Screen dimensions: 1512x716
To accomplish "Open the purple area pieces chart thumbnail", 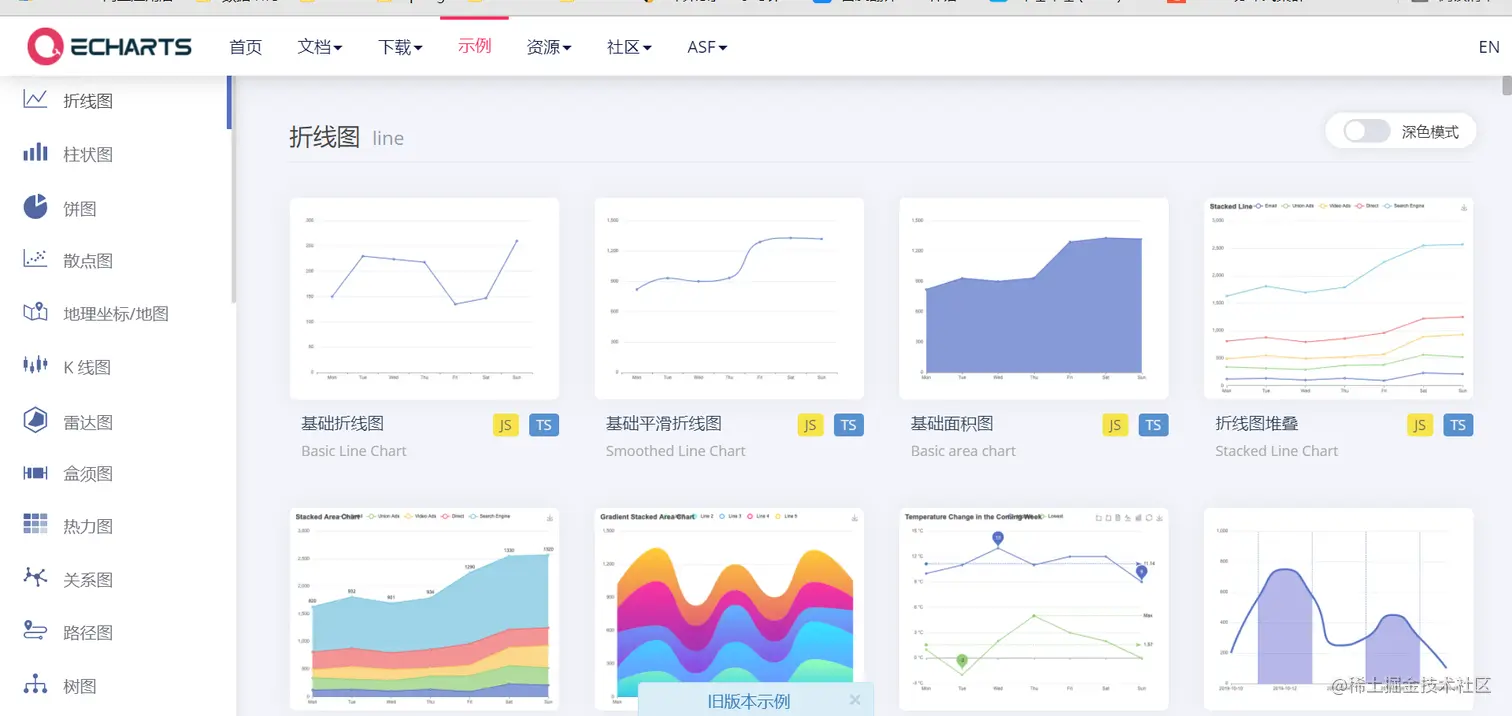I will coord(1339,609).
